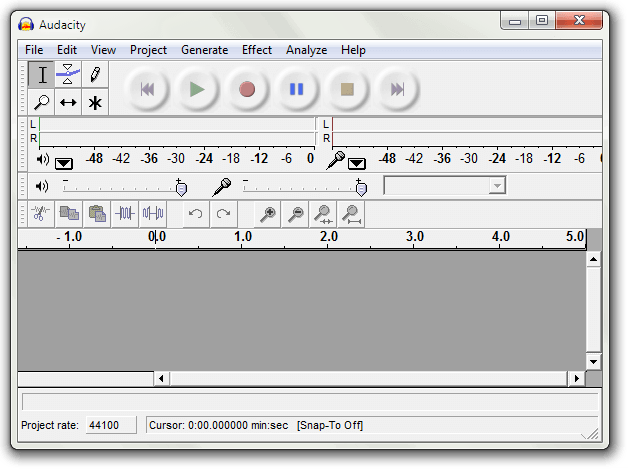
Task: Open the Project menu
Action: tap(148, 50)
